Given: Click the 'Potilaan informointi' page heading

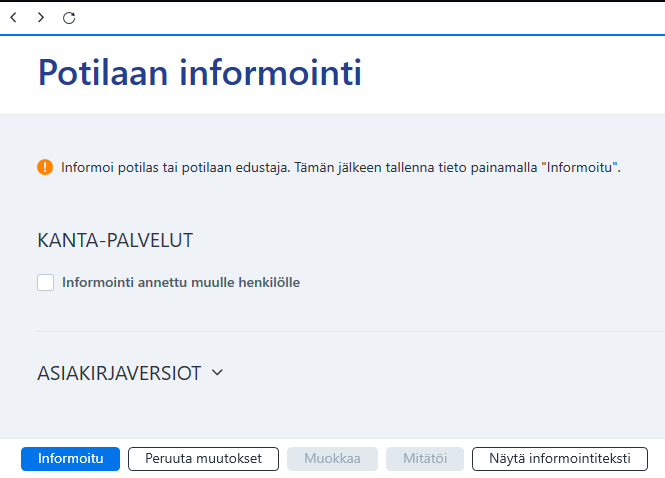Looking at the screenshot, I should tap(200, 73).
